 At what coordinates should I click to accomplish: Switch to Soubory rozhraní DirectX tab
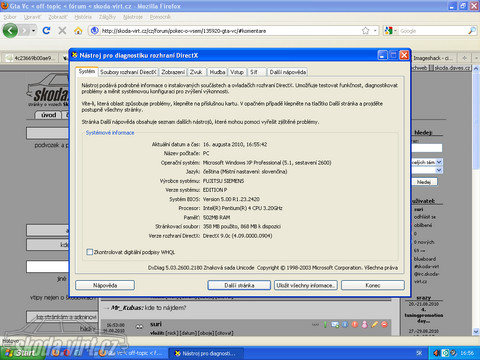click(128, 72)
